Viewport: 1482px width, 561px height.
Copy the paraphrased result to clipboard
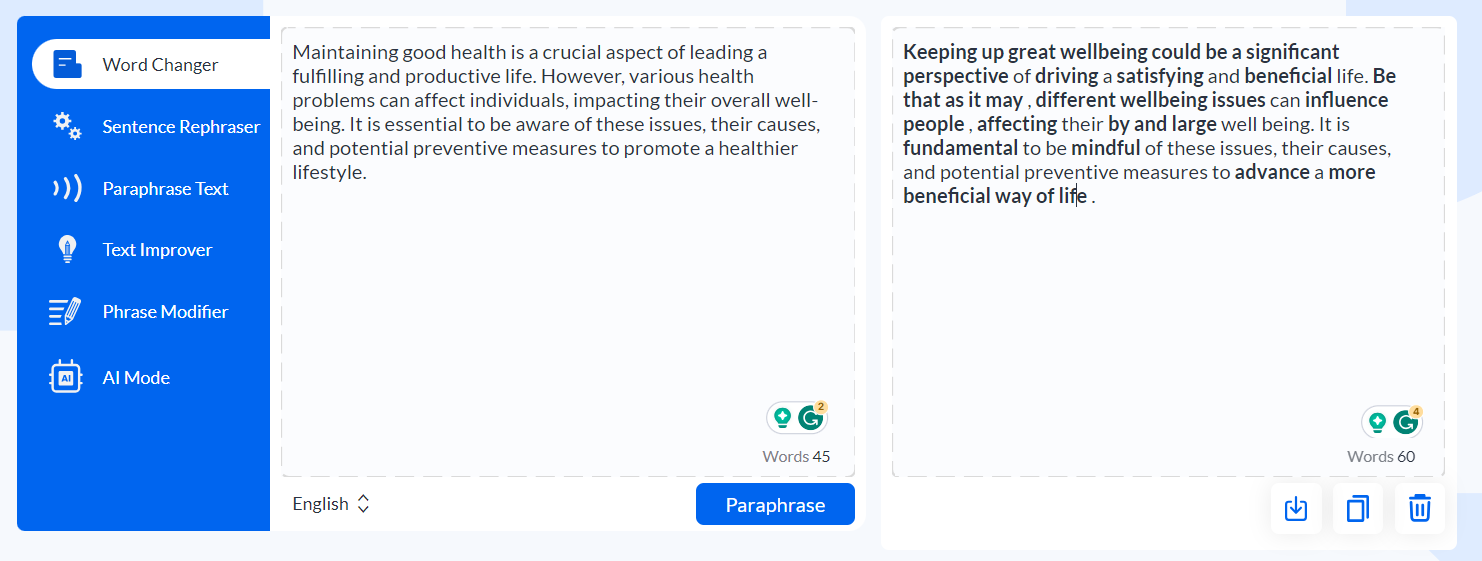click(1358, 509)
